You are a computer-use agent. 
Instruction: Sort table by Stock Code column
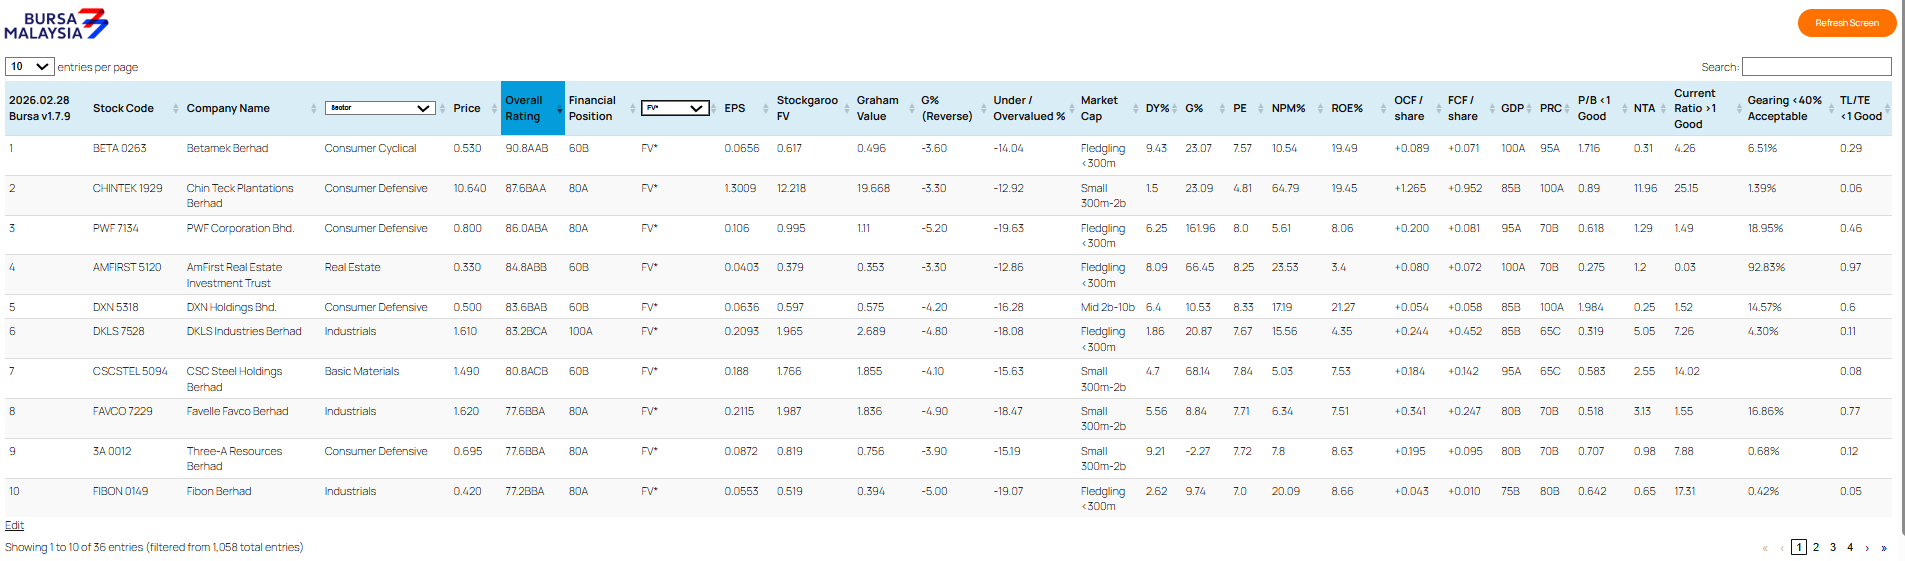tap(123, 108)
